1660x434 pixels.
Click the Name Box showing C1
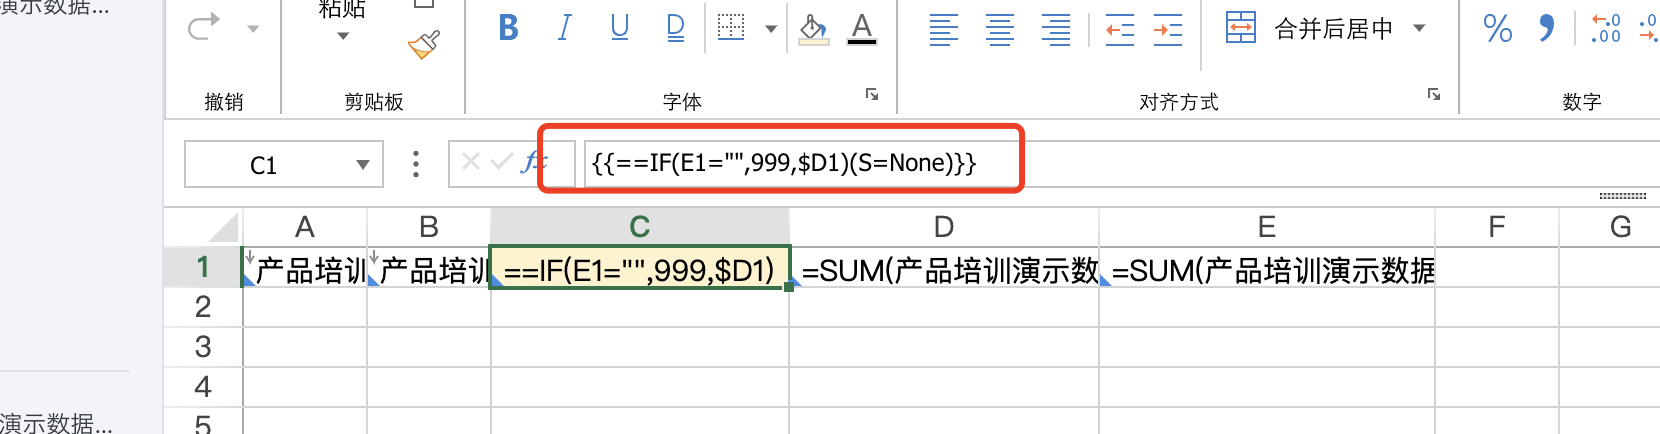tap(264, 165)
